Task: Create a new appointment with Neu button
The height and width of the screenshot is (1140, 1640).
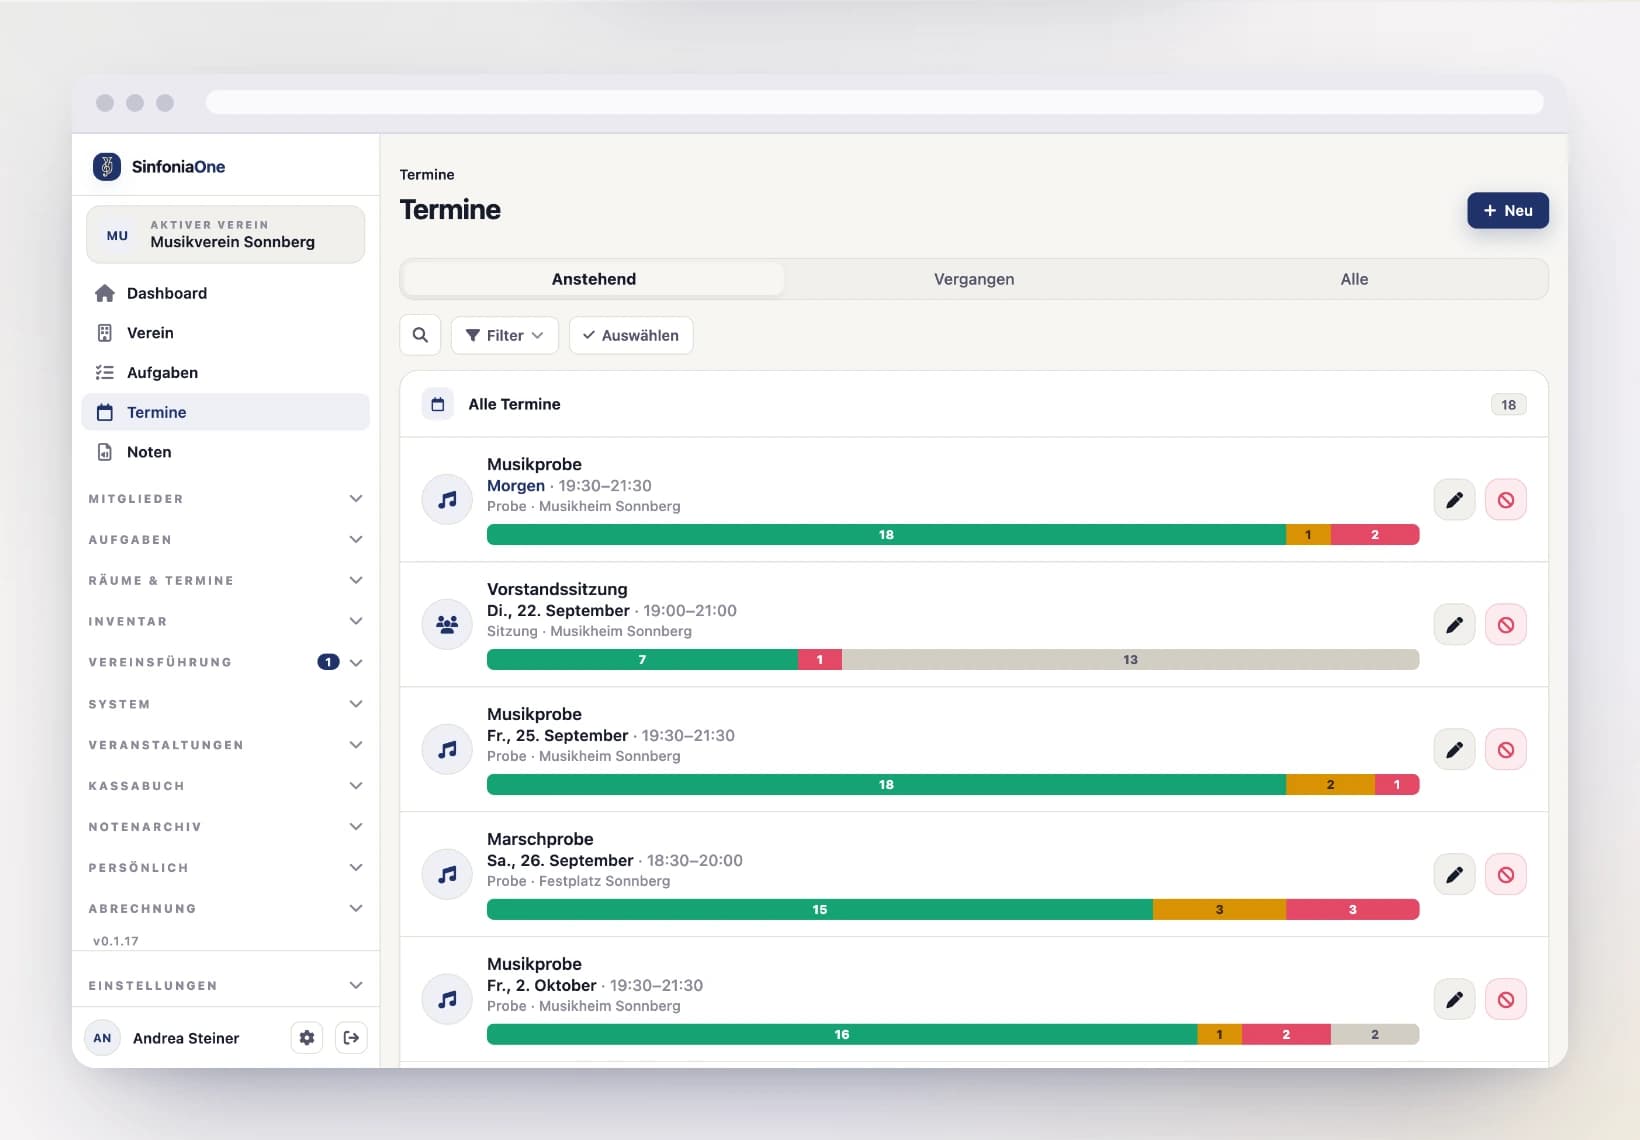Action: click(1508, 210)
